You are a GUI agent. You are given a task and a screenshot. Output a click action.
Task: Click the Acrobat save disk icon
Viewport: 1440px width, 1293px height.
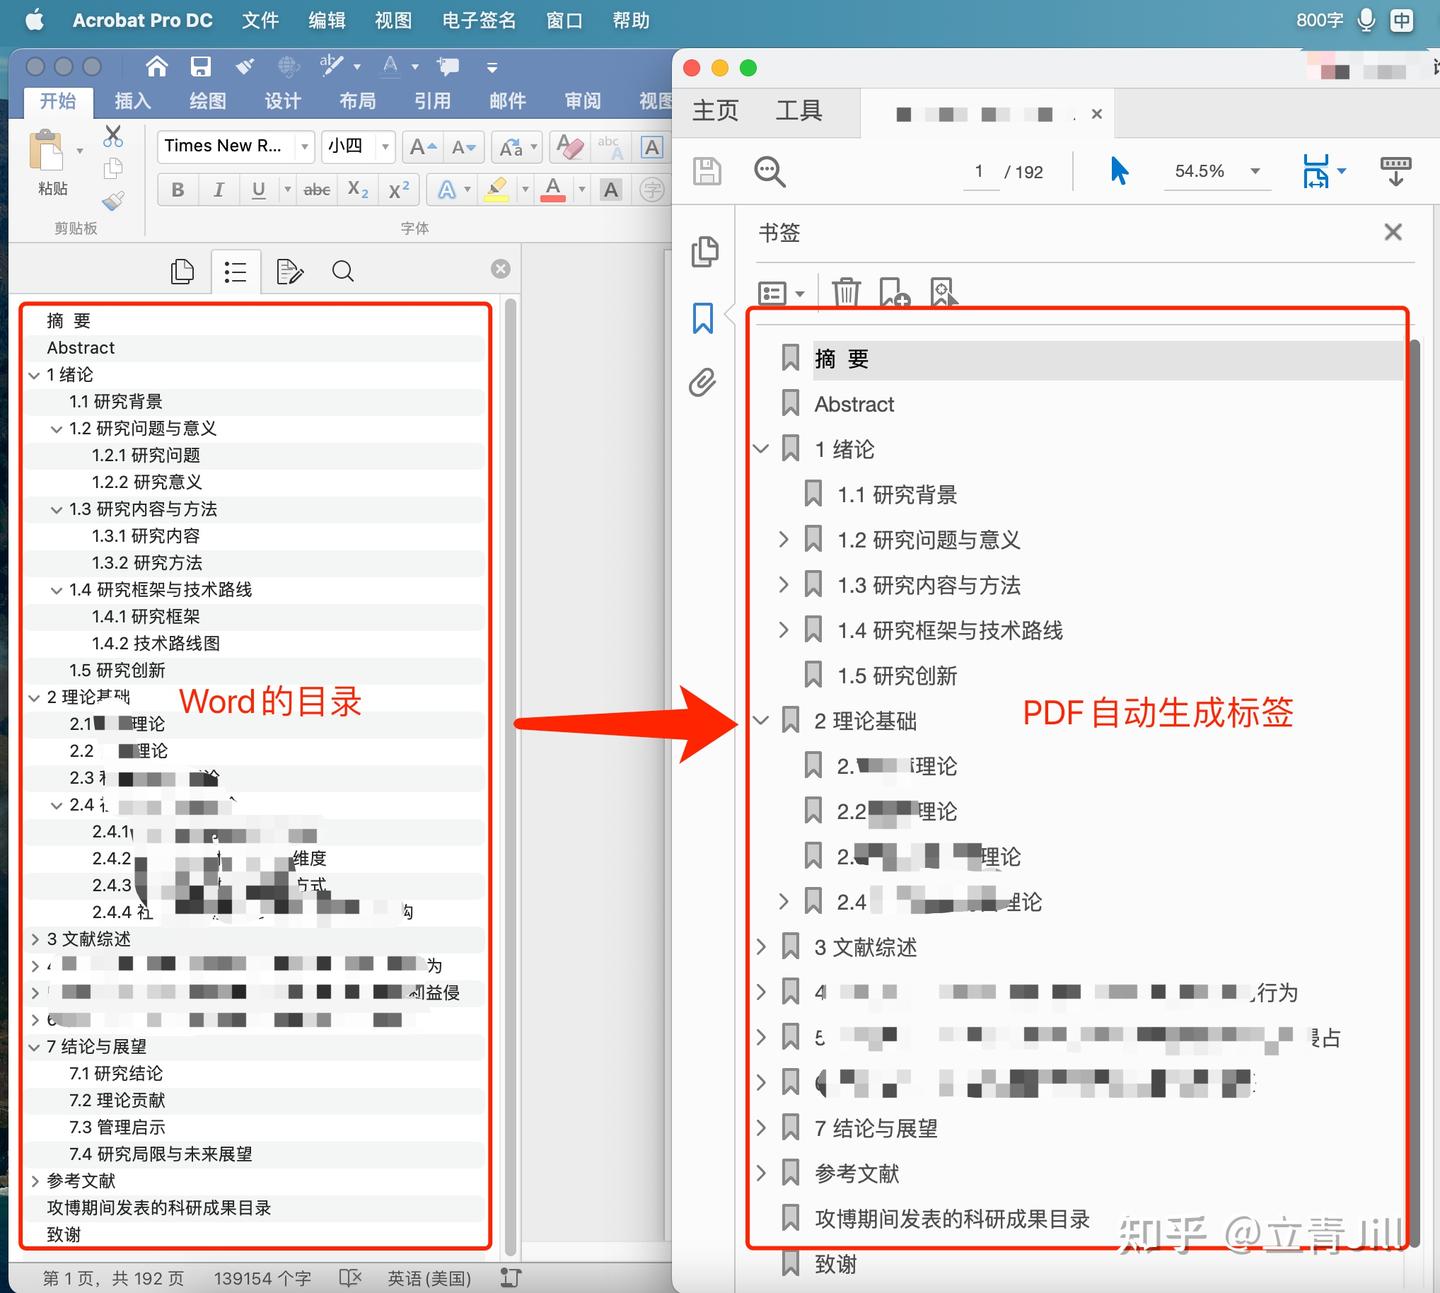707,171
